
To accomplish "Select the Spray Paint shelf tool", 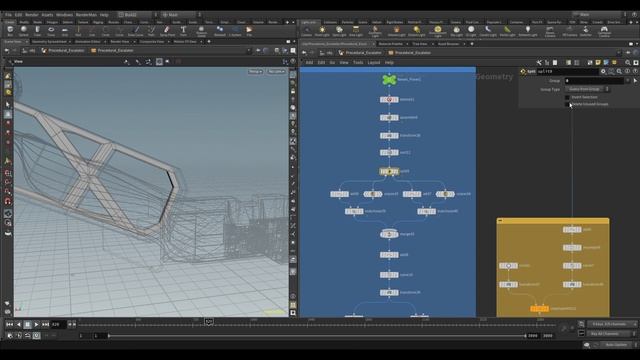I will pyautogui.click(x=167, y=31).
